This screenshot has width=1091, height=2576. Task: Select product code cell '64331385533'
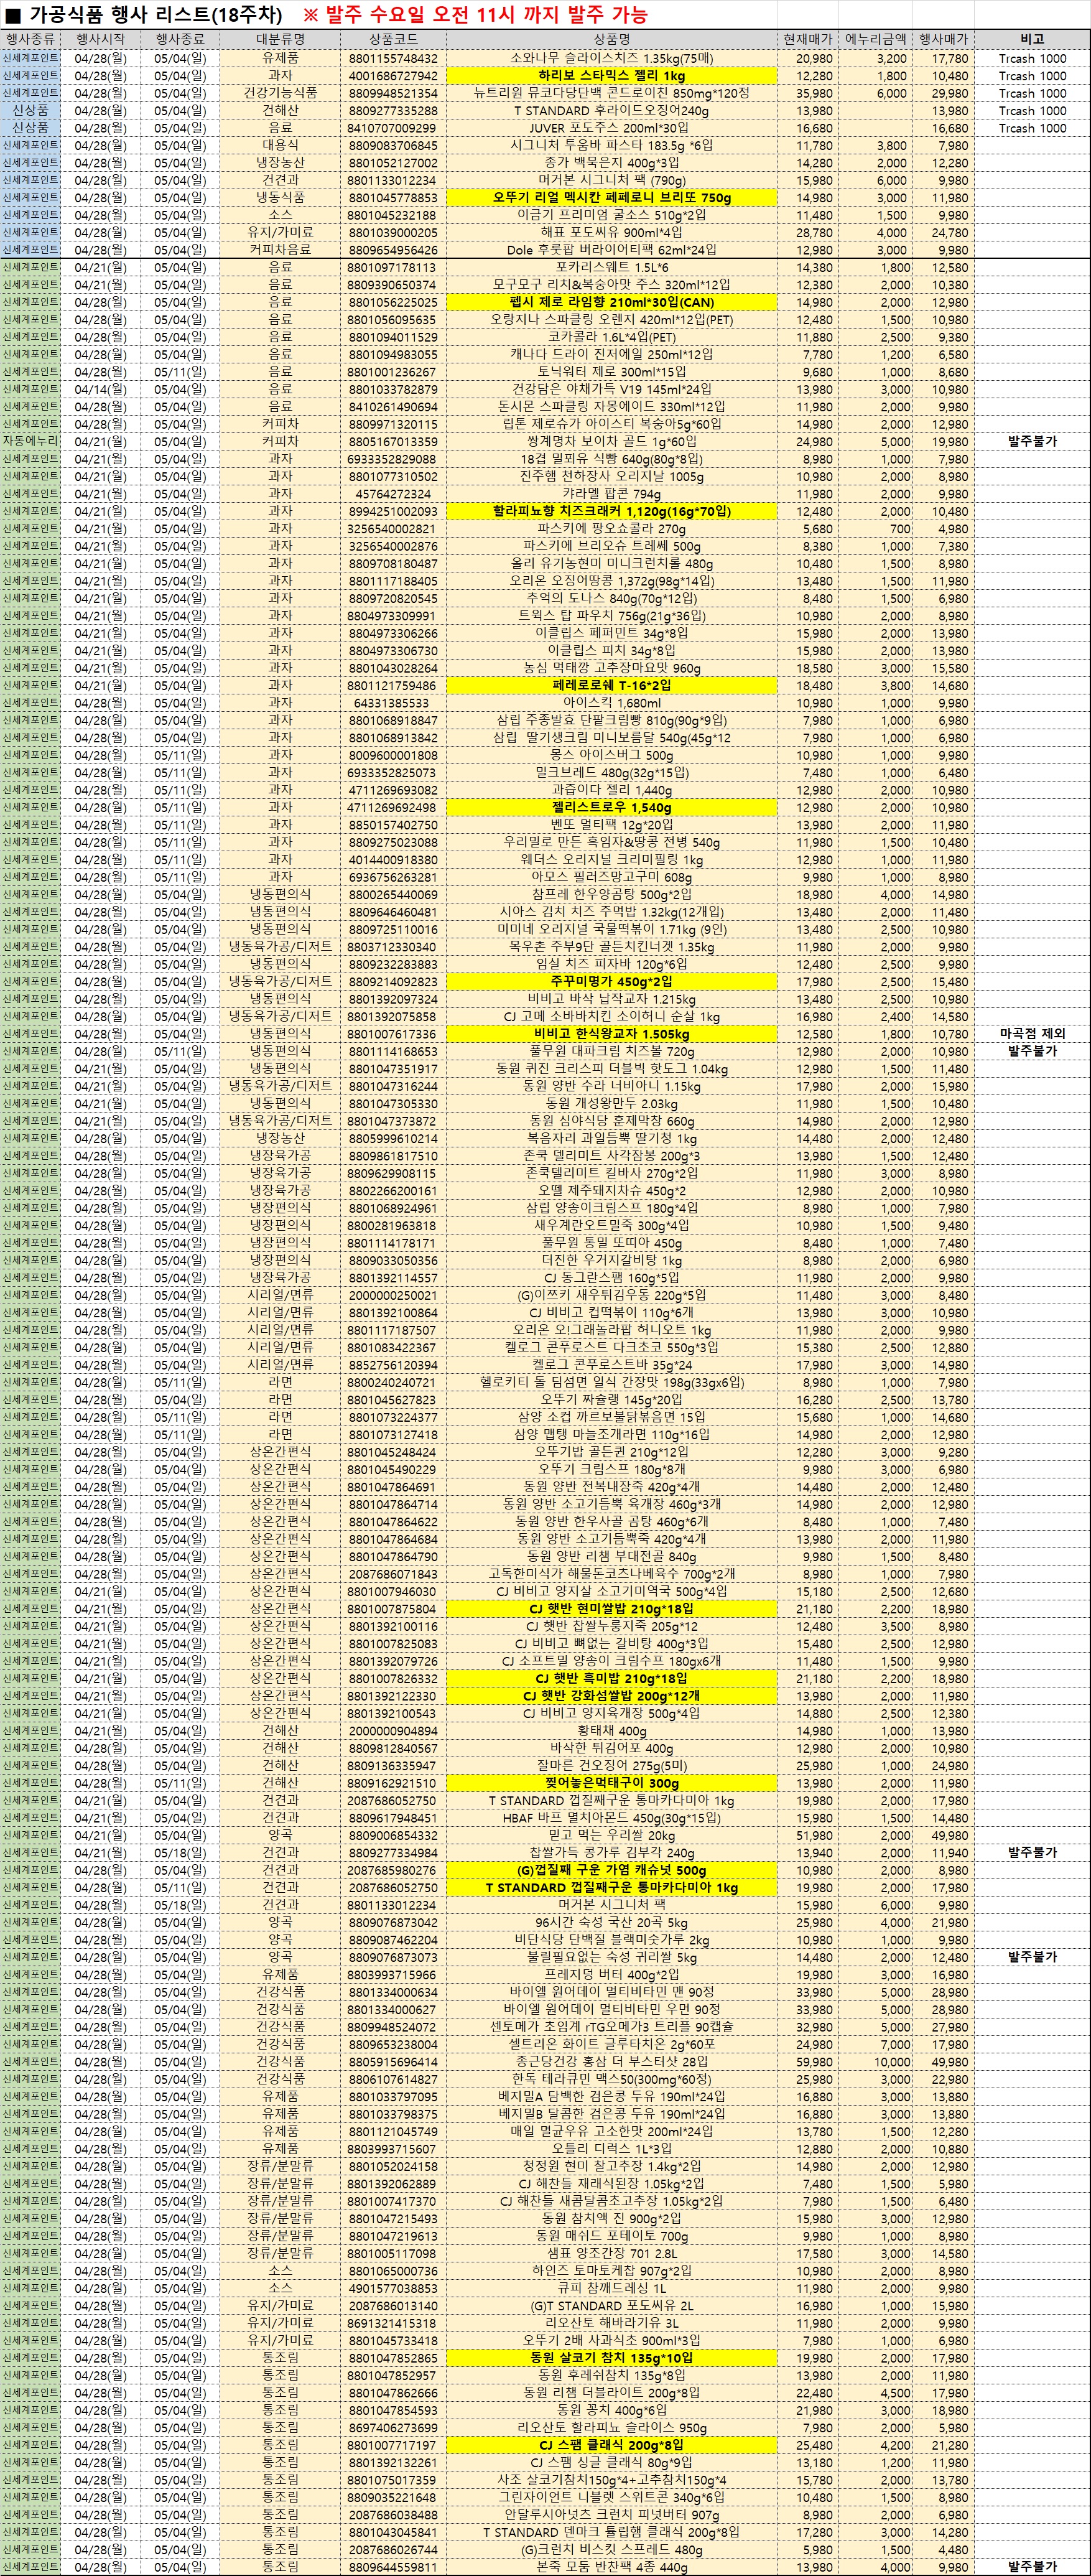[393, 703]
